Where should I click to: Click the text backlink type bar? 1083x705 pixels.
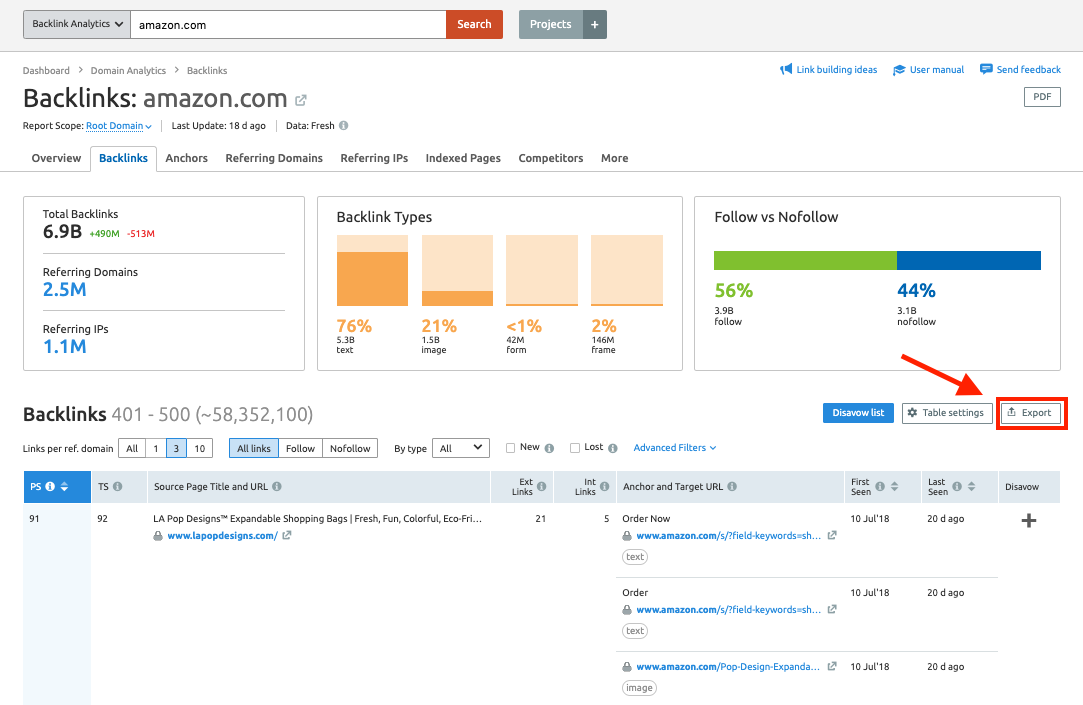(372, 270)
